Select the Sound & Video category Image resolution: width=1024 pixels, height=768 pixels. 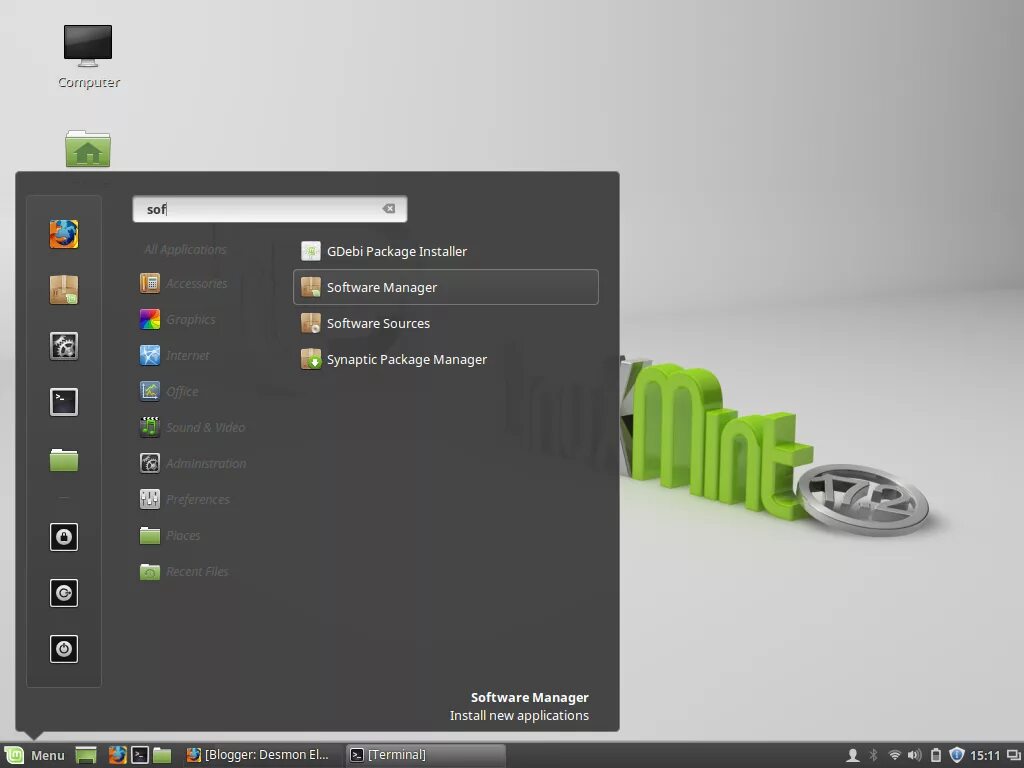coord(193,427)
